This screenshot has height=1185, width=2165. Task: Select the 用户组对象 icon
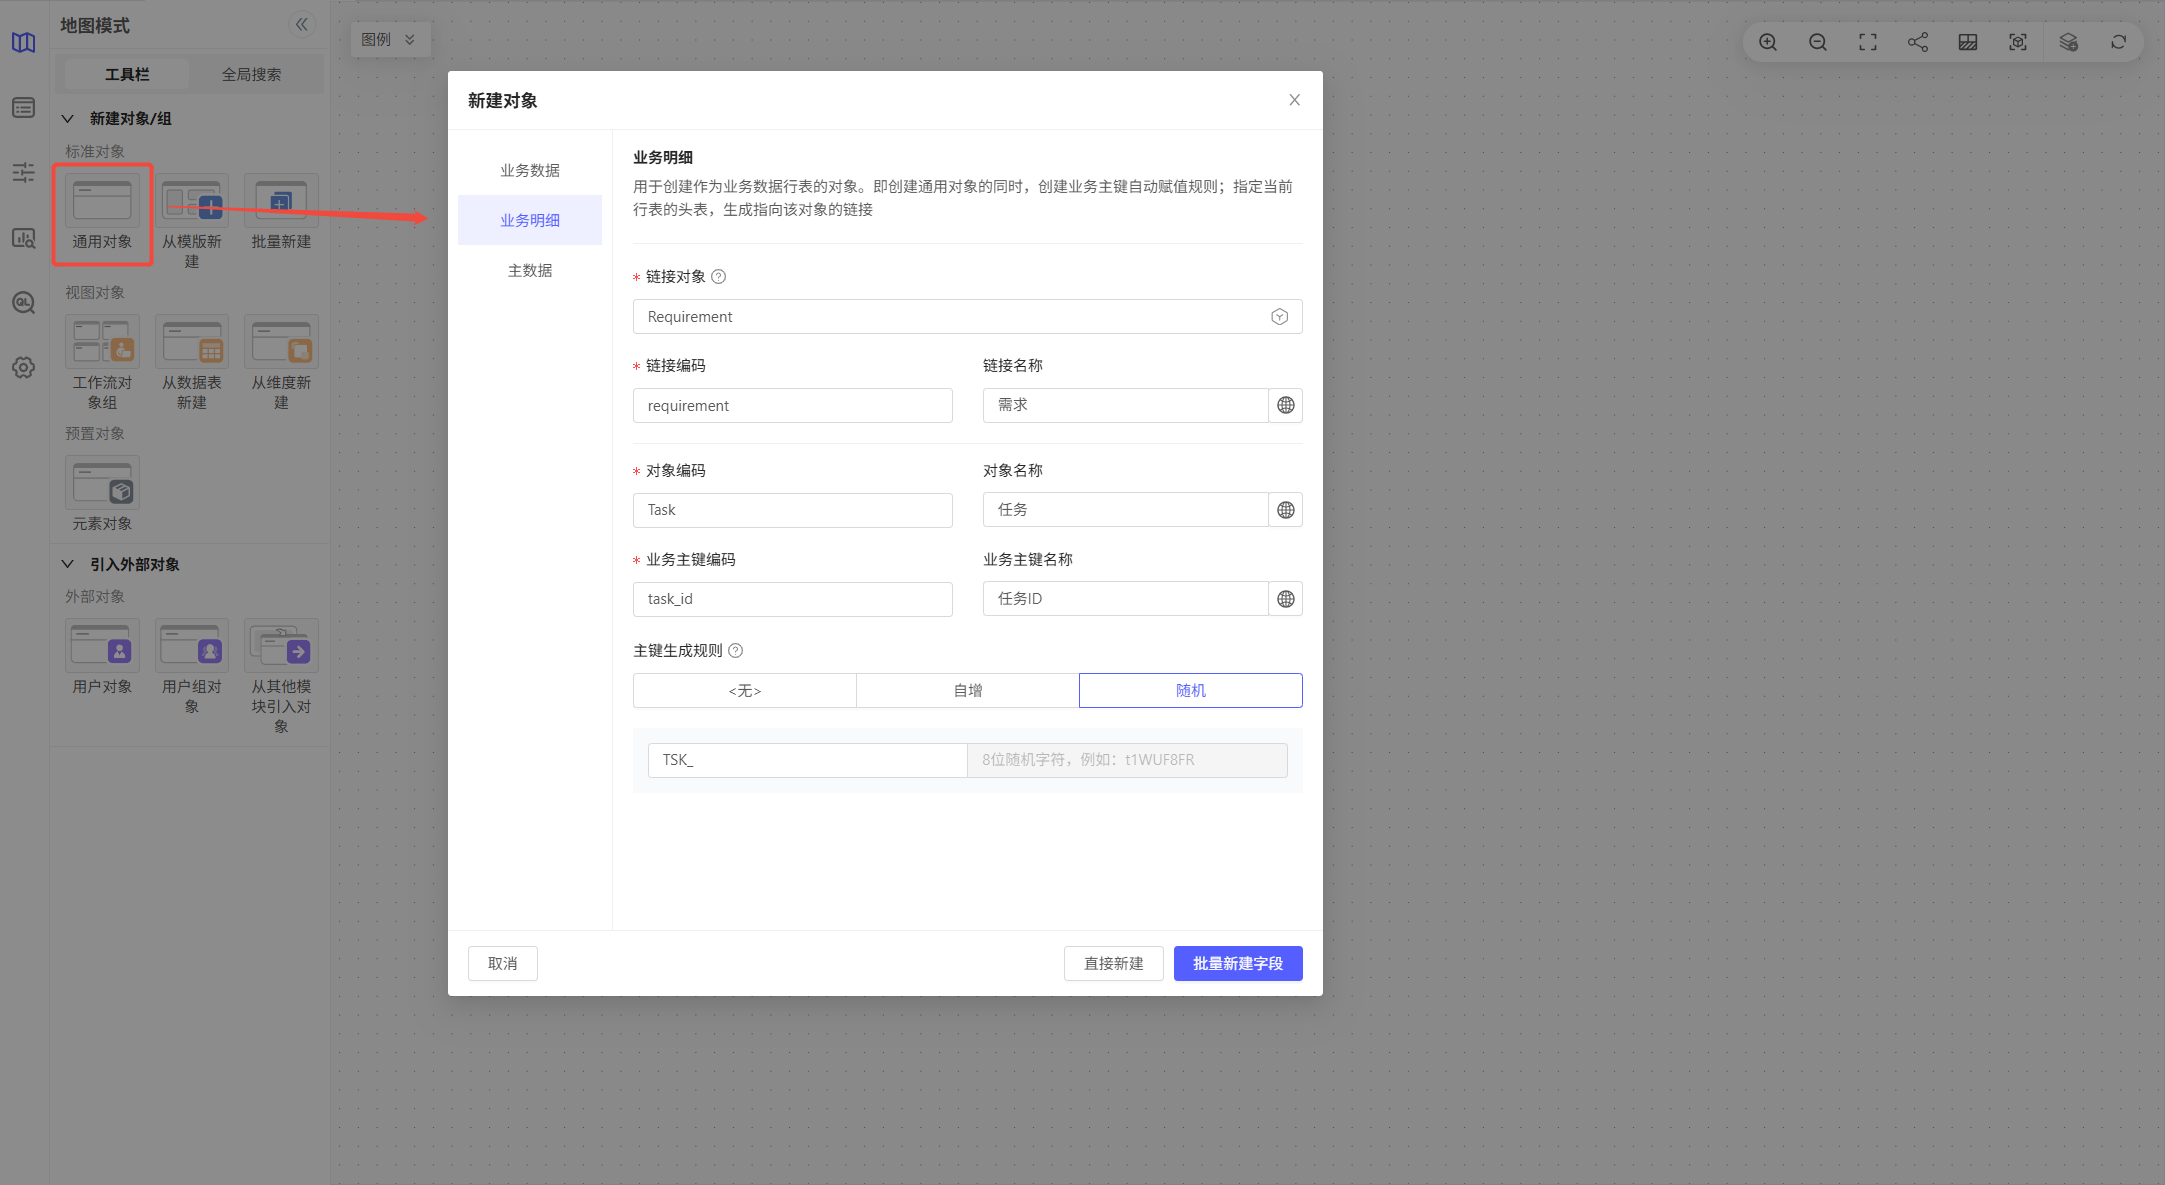[x=192, y=645]
